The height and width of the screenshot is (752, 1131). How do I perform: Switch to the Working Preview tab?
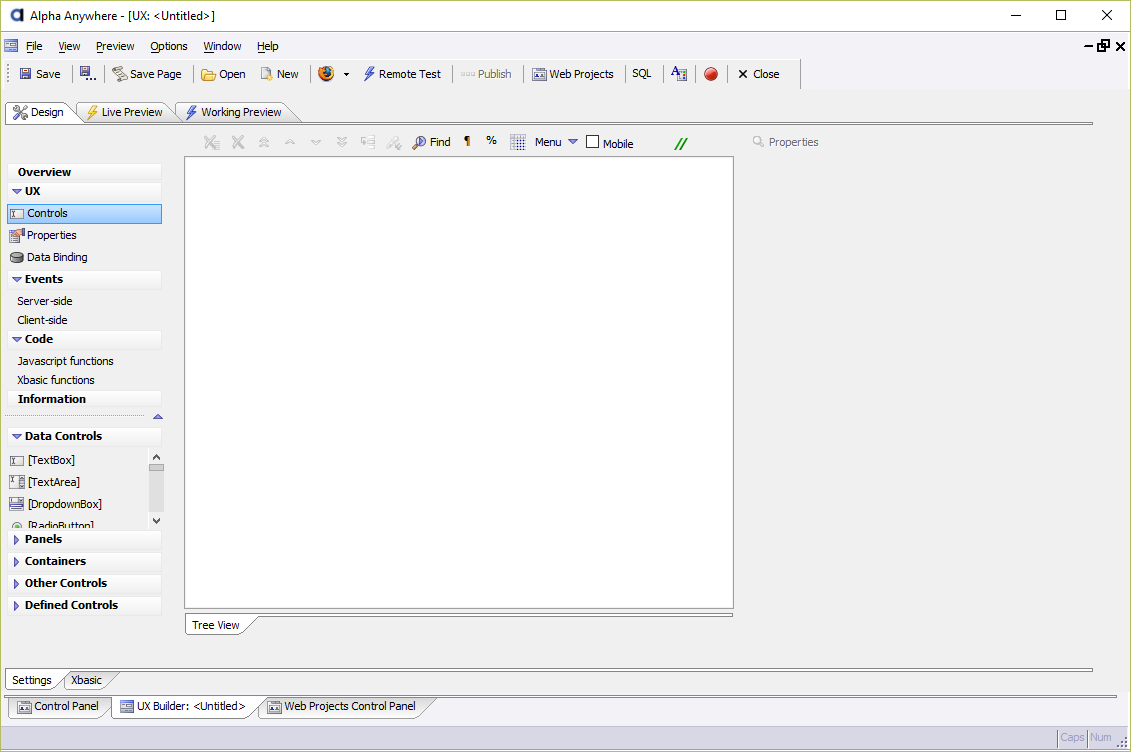pos(234,112)
